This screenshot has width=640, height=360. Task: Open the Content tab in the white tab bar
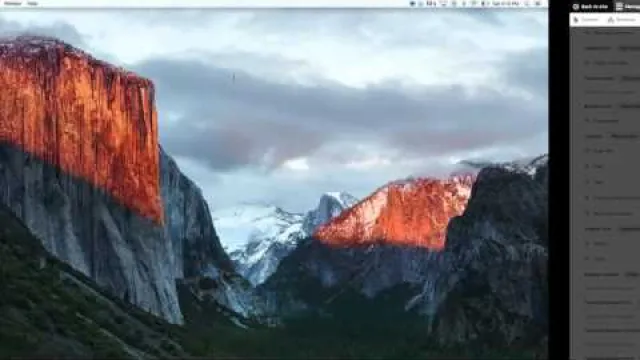tap(586, 20)
